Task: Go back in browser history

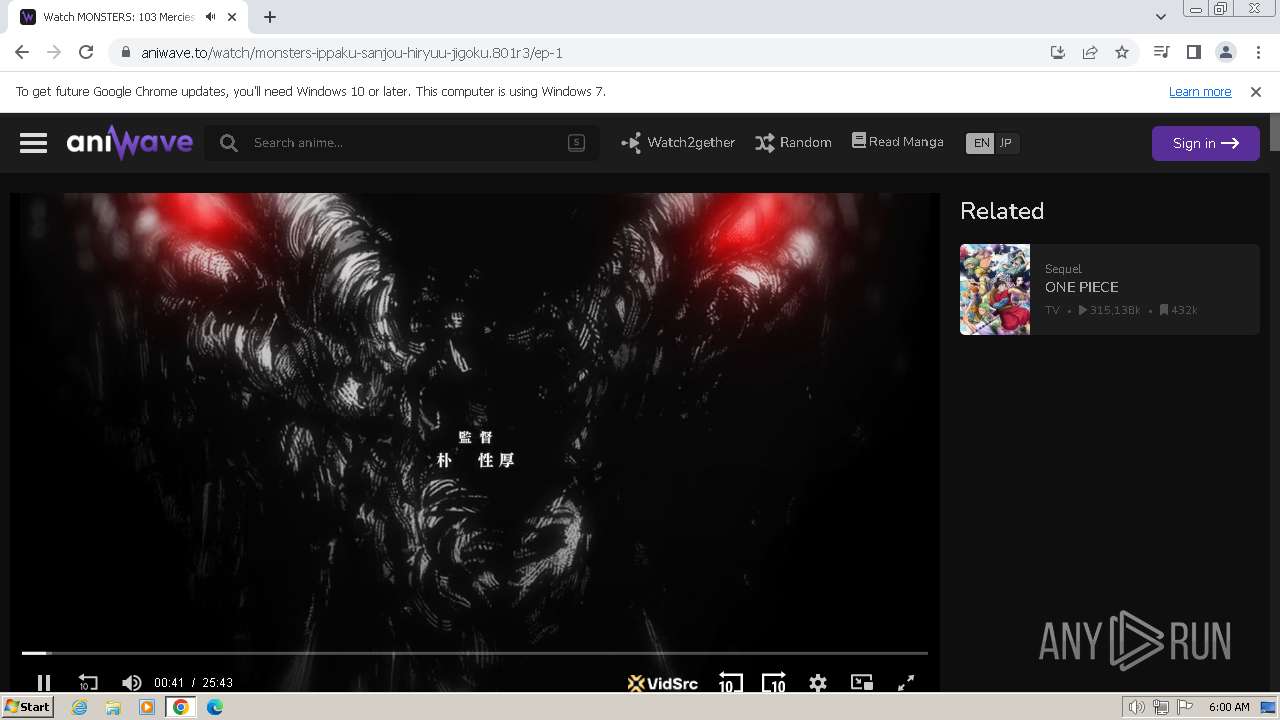Action: coord(22,52)
